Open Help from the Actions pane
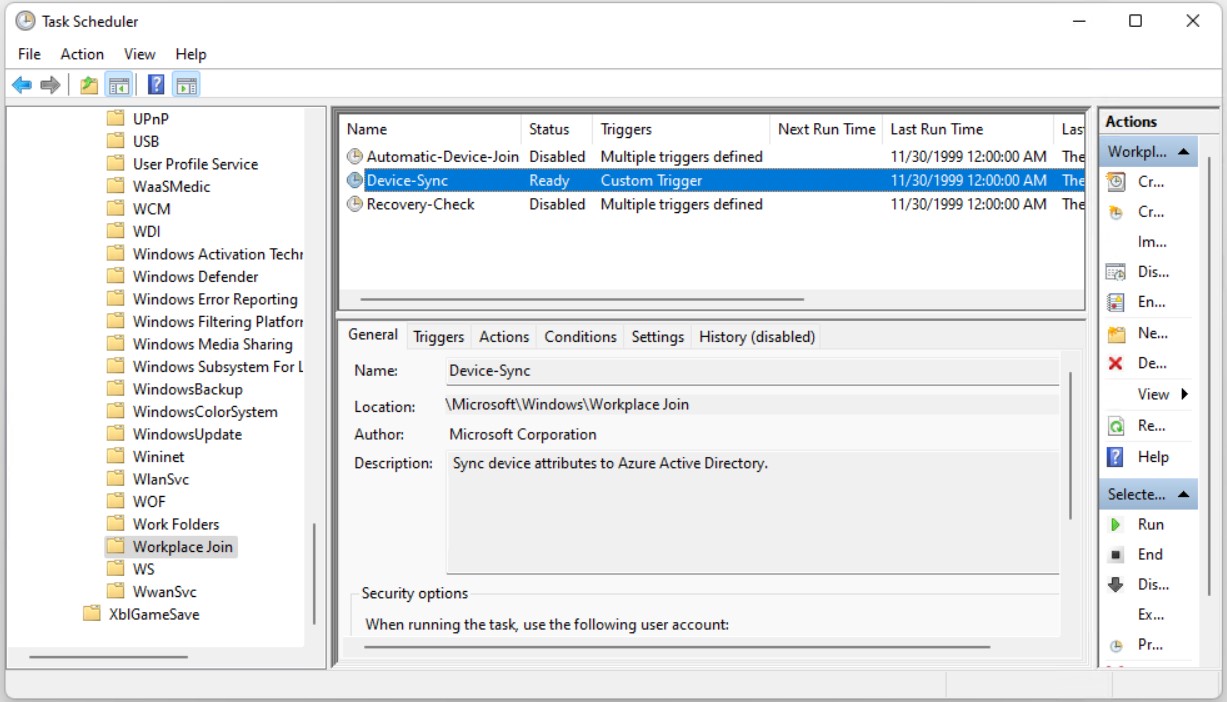The width and height of the screenshot is (1227, 702). (x=1153, y=457)
